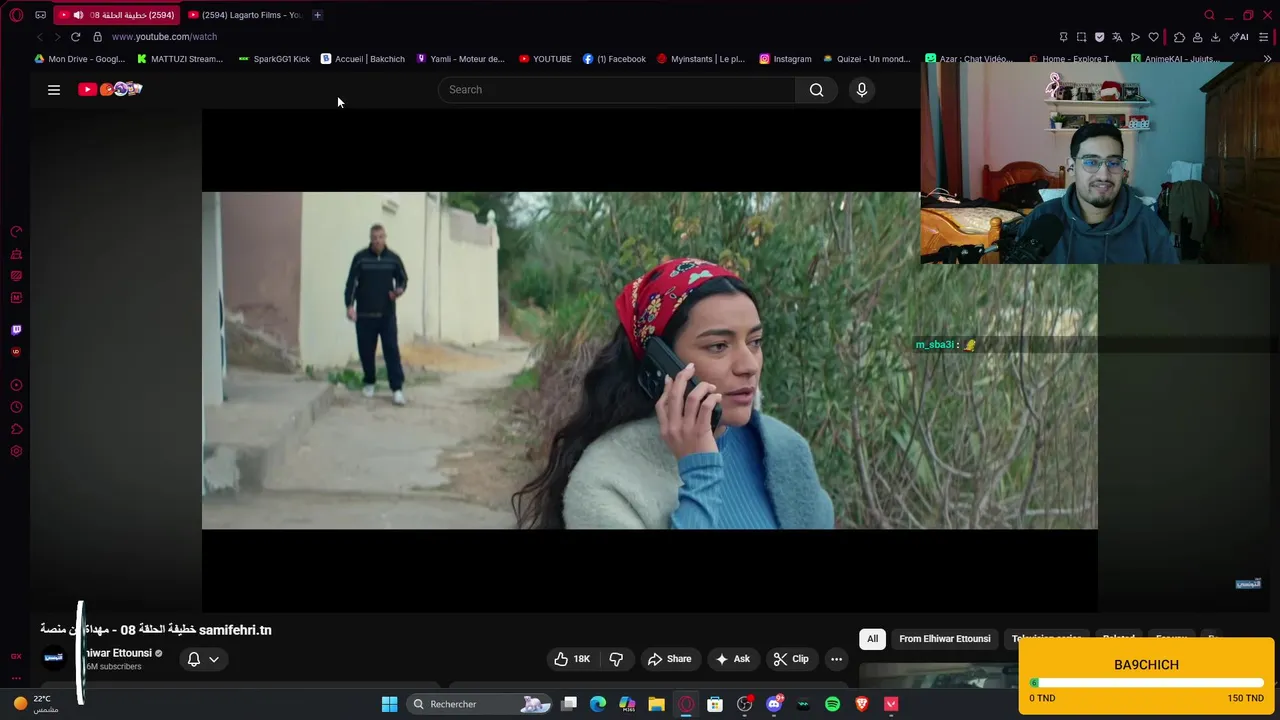Open sidebar settings gear icon
Viewport: 1280px width, 720px height.
click(16, 451)
